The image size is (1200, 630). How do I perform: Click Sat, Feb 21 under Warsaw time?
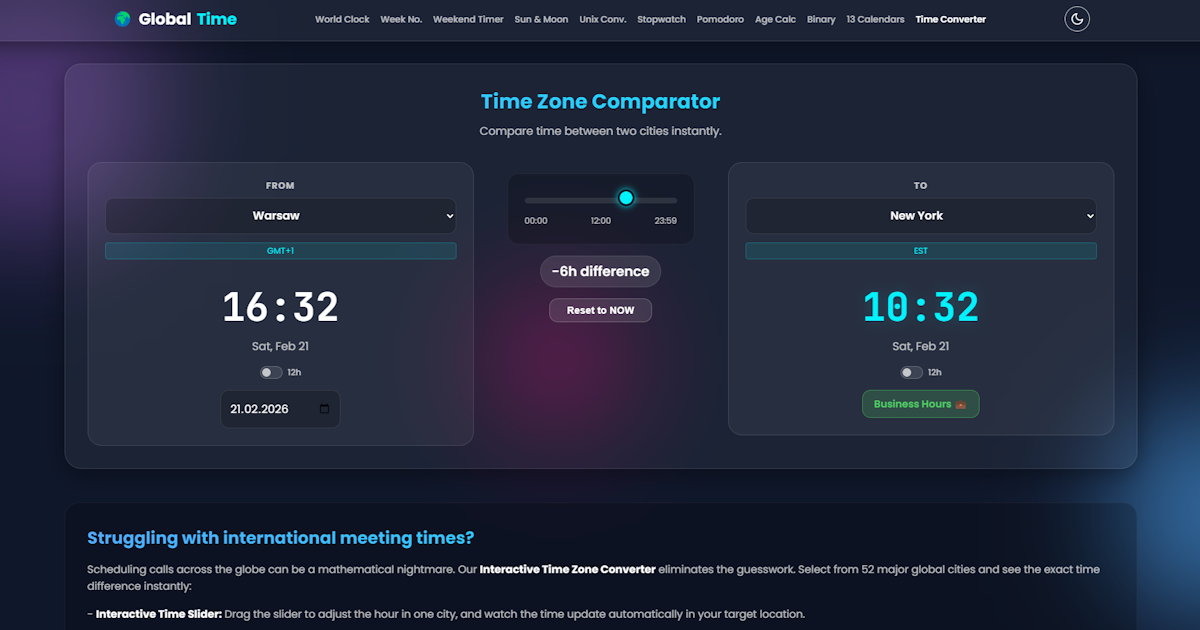point(281,346)
